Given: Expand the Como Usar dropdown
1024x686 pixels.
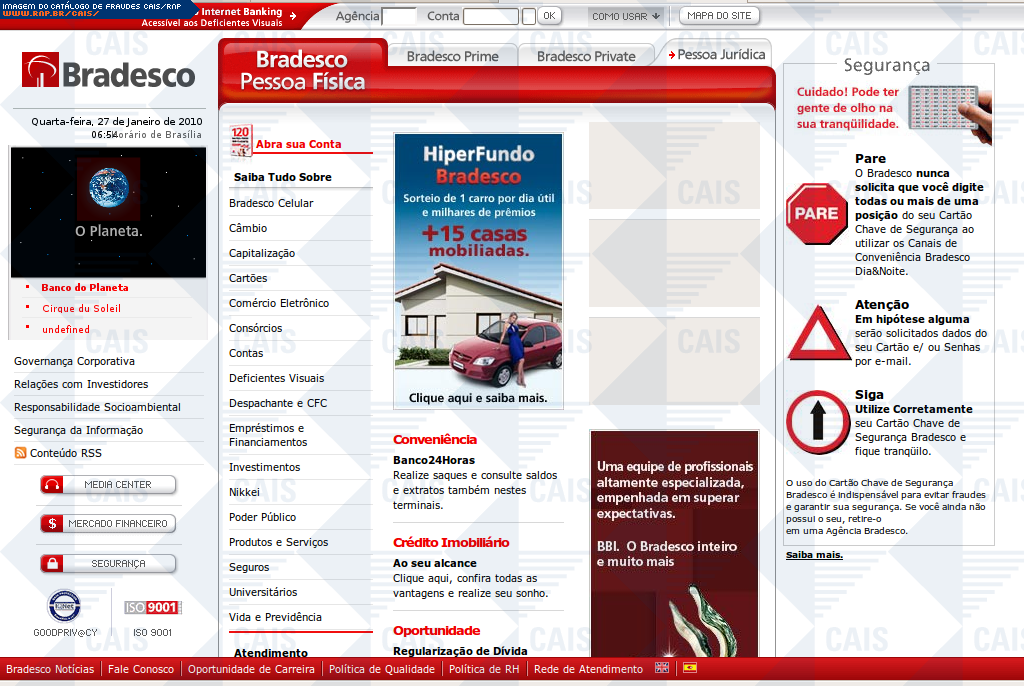Looking at the screenshot, I should (626, 16).
